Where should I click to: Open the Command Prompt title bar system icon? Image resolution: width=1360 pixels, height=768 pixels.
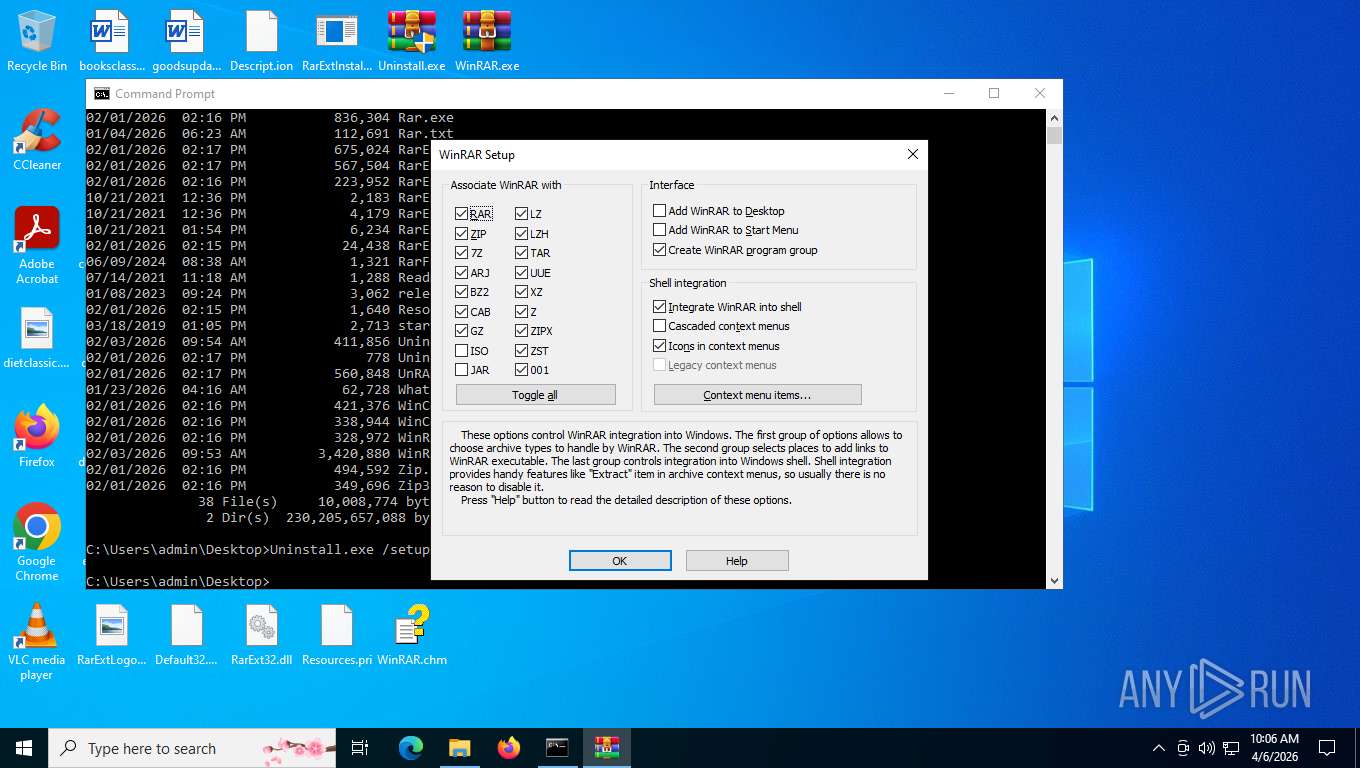pos(102,94)
